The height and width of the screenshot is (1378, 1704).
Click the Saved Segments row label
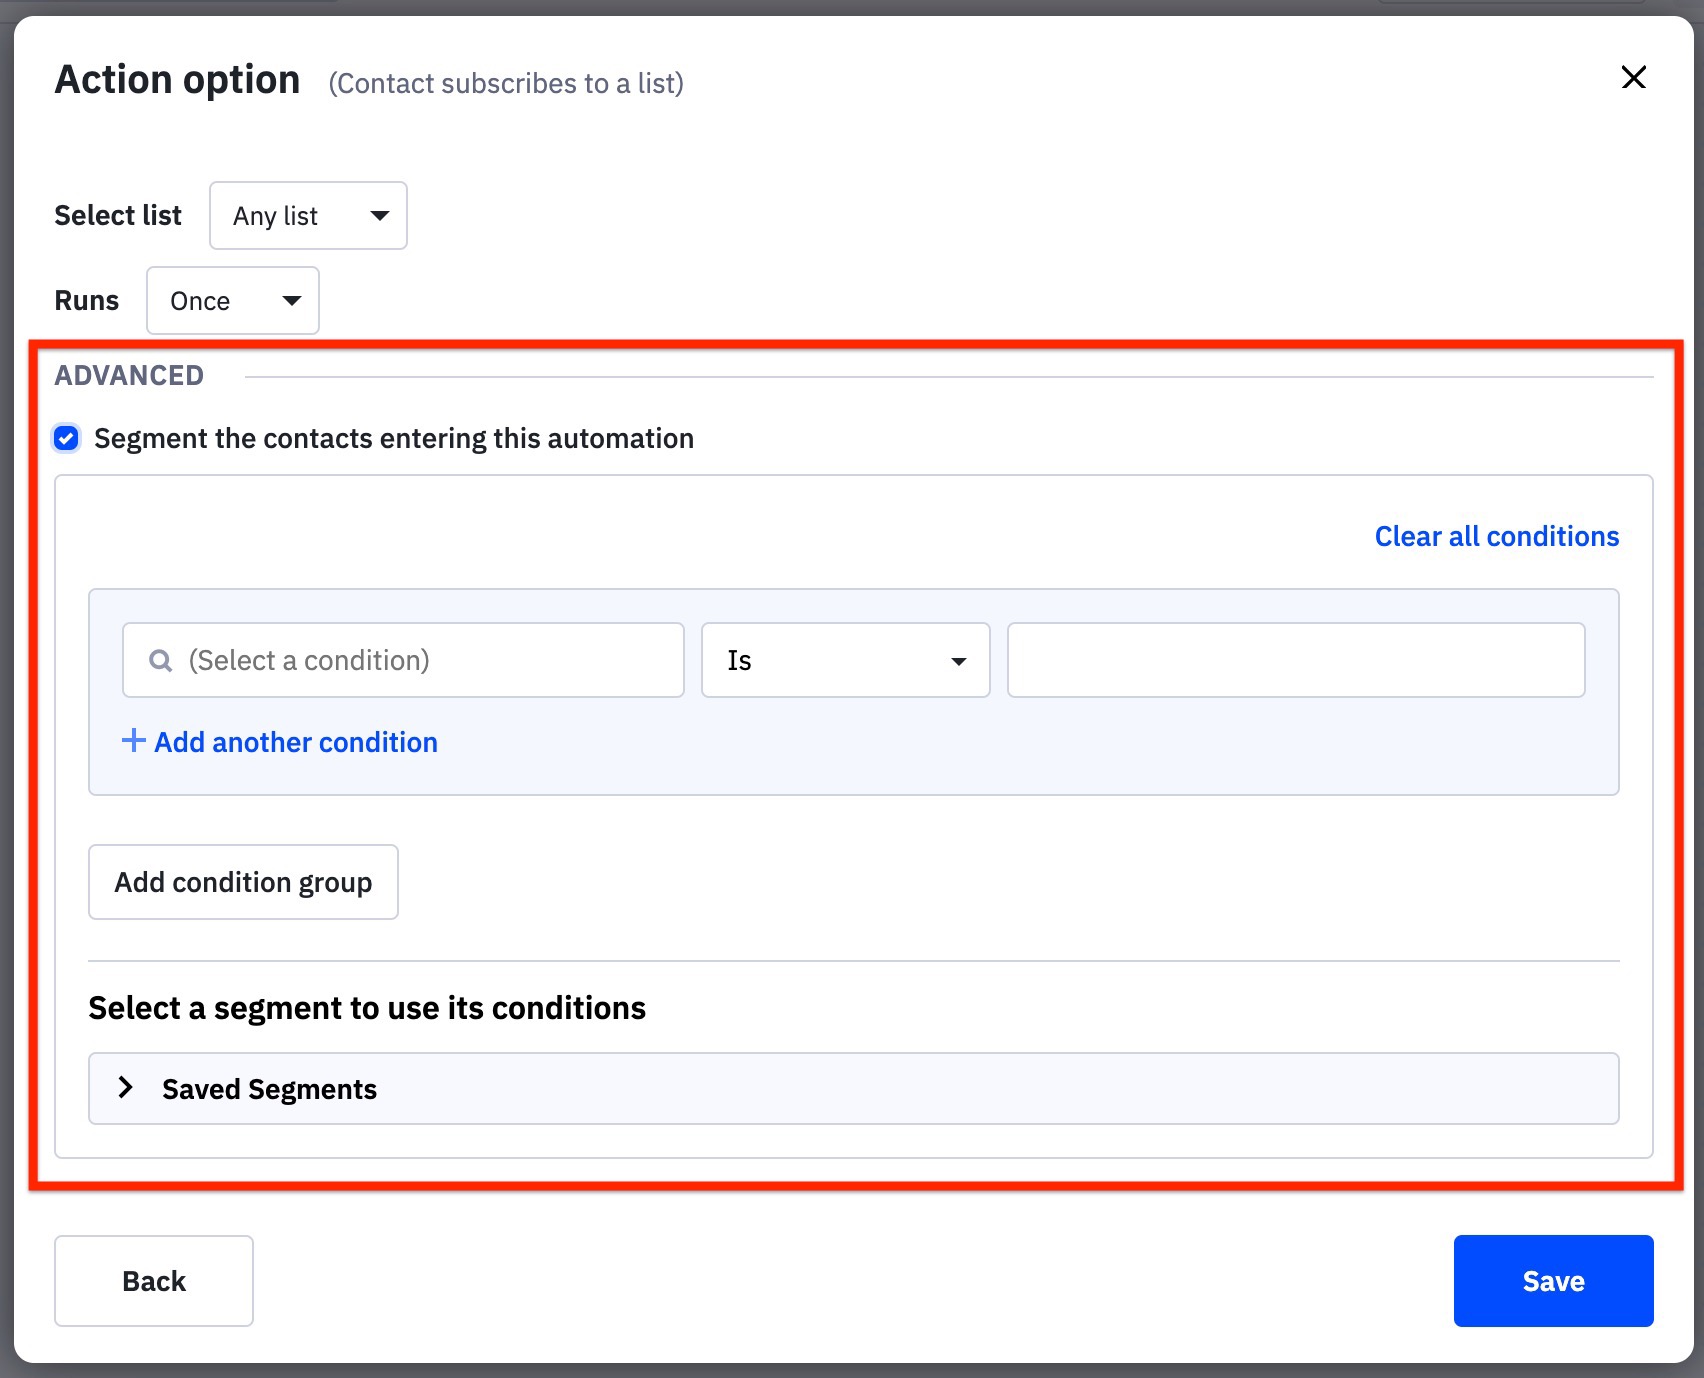point(269,1089)
